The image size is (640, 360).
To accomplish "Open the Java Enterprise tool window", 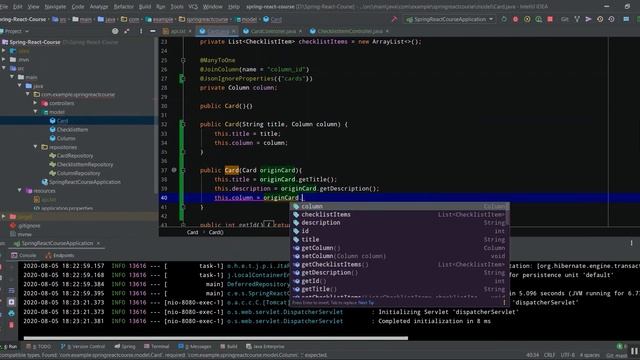I will [x=265, y=347].
